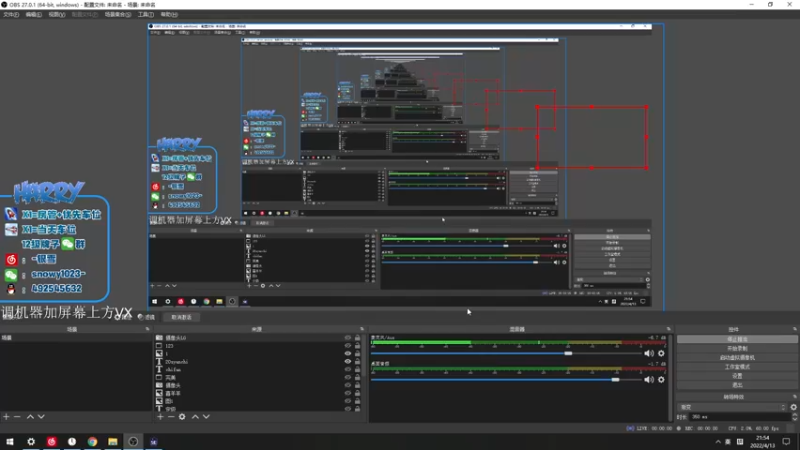This screenshot has height=450, width=800.
Task: Adjust transition duration stepper arrows
Action: pyautogui.click(x=794, y=417)
